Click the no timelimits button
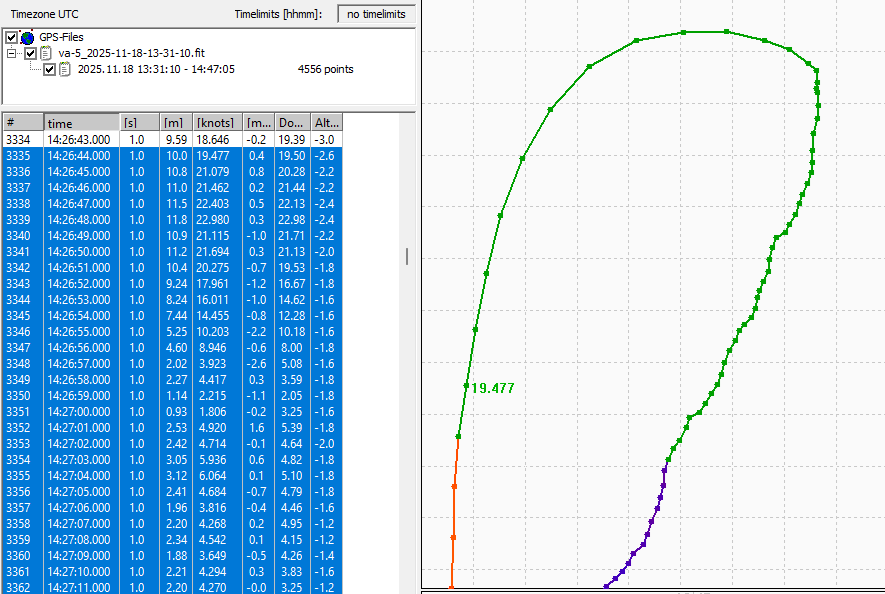The width and height of the screenshot is (885, 594). [376, 14]
